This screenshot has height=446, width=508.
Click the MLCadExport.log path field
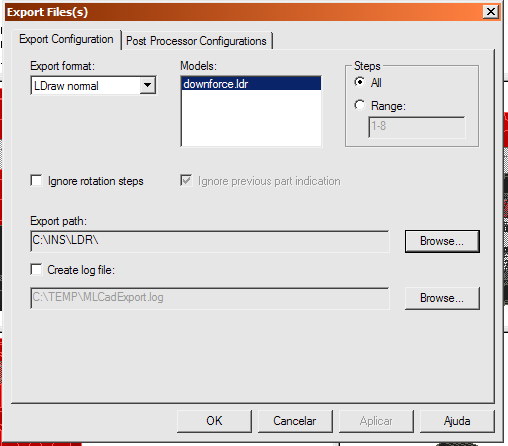pos(210,298)
